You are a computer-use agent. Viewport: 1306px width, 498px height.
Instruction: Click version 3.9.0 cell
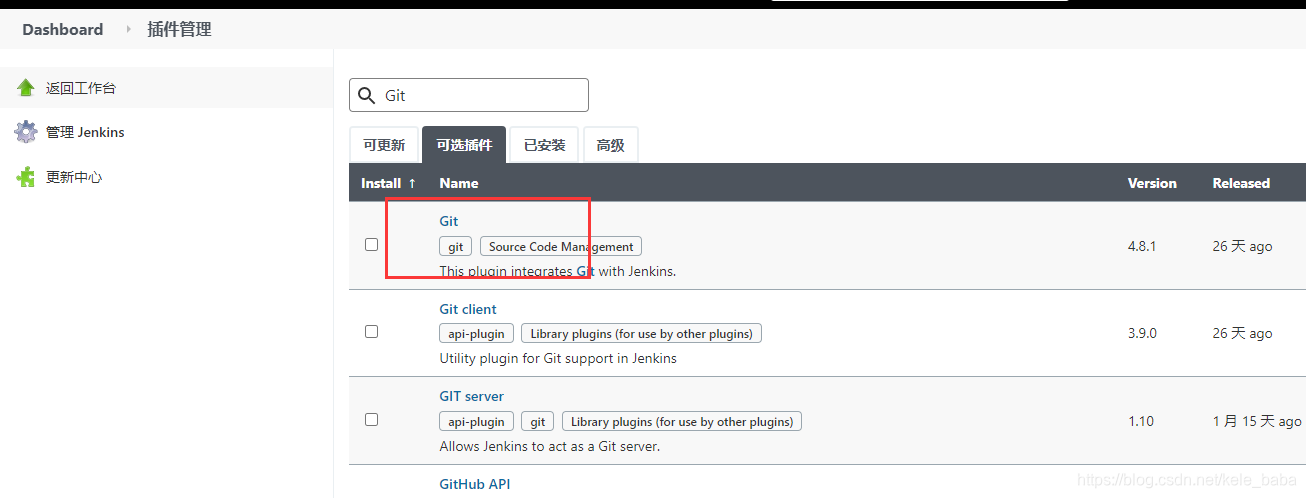click(x=1142, y=333)
